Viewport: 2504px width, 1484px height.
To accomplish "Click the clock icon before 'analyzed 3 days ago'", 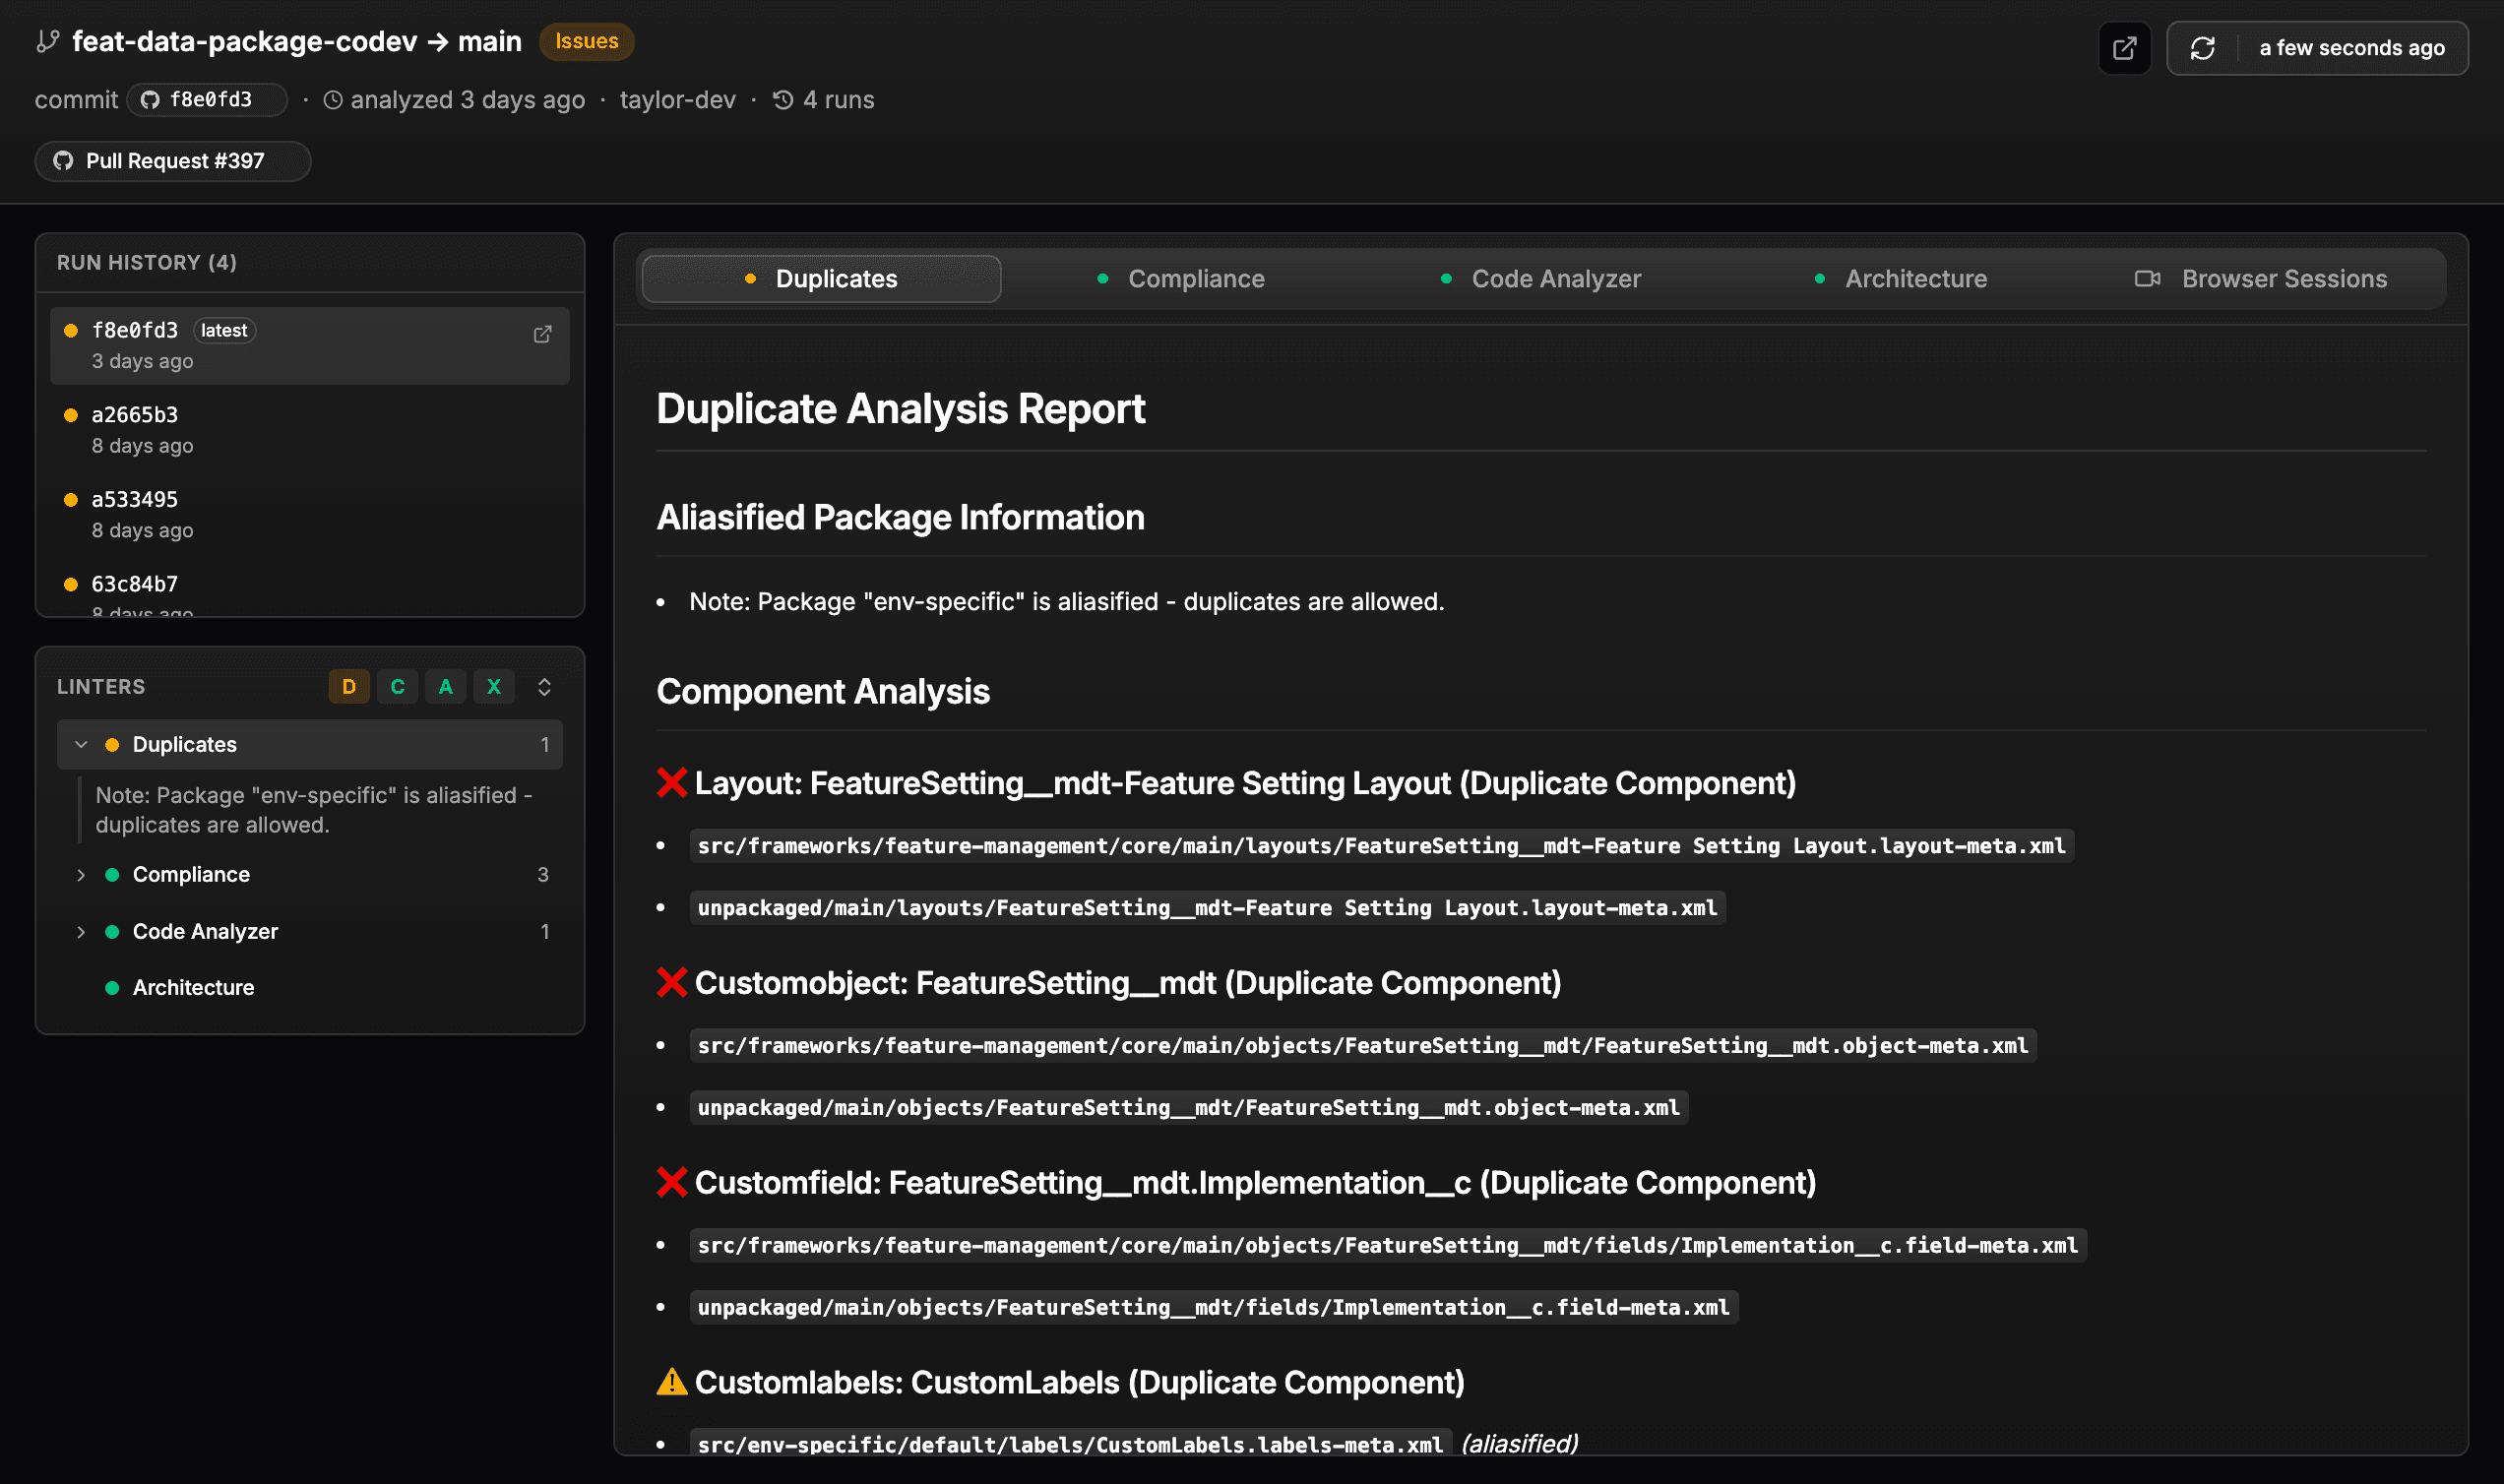I will click(x=333, y=100).
